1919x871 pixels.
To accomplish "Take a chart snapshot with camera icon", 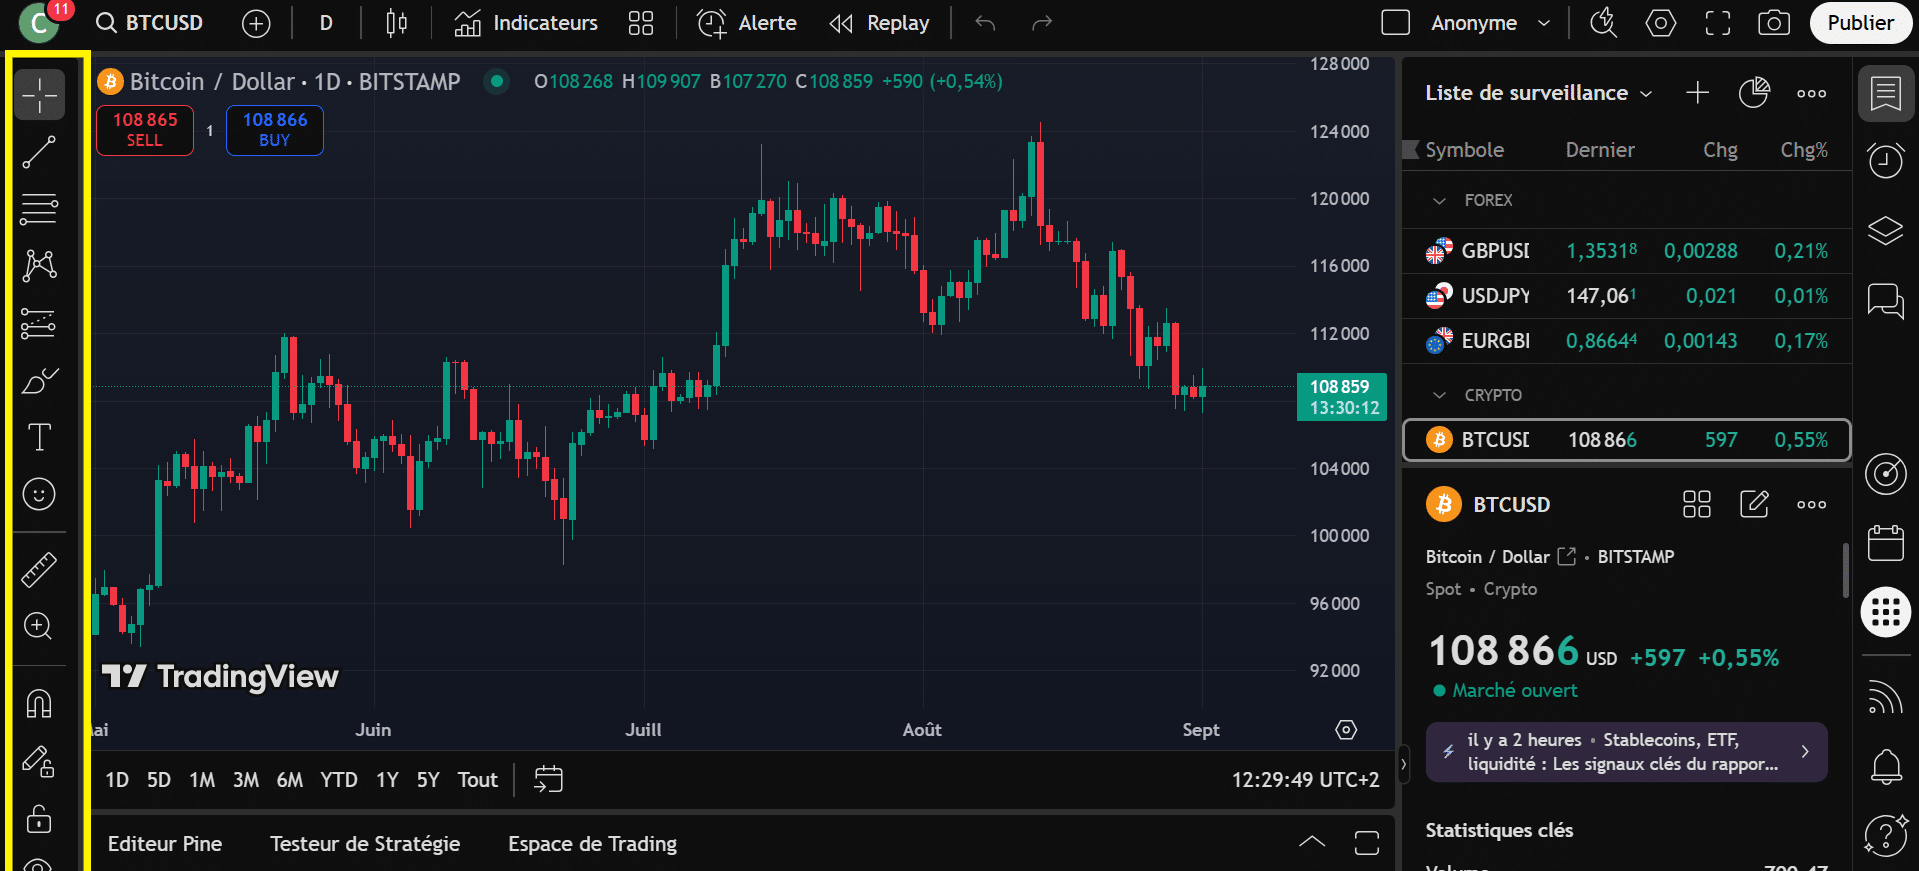I will coord(1774,23).
